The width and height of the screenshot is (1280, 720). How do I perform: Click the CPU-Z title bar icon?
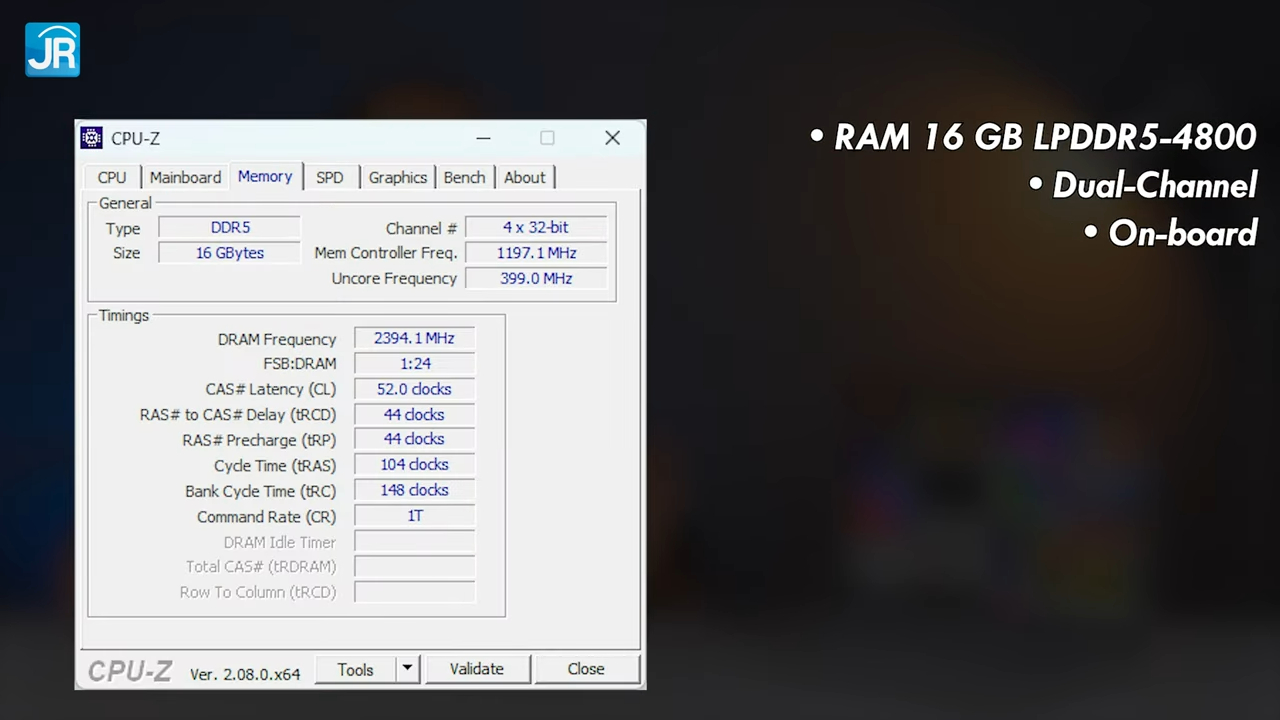[91, 138]
